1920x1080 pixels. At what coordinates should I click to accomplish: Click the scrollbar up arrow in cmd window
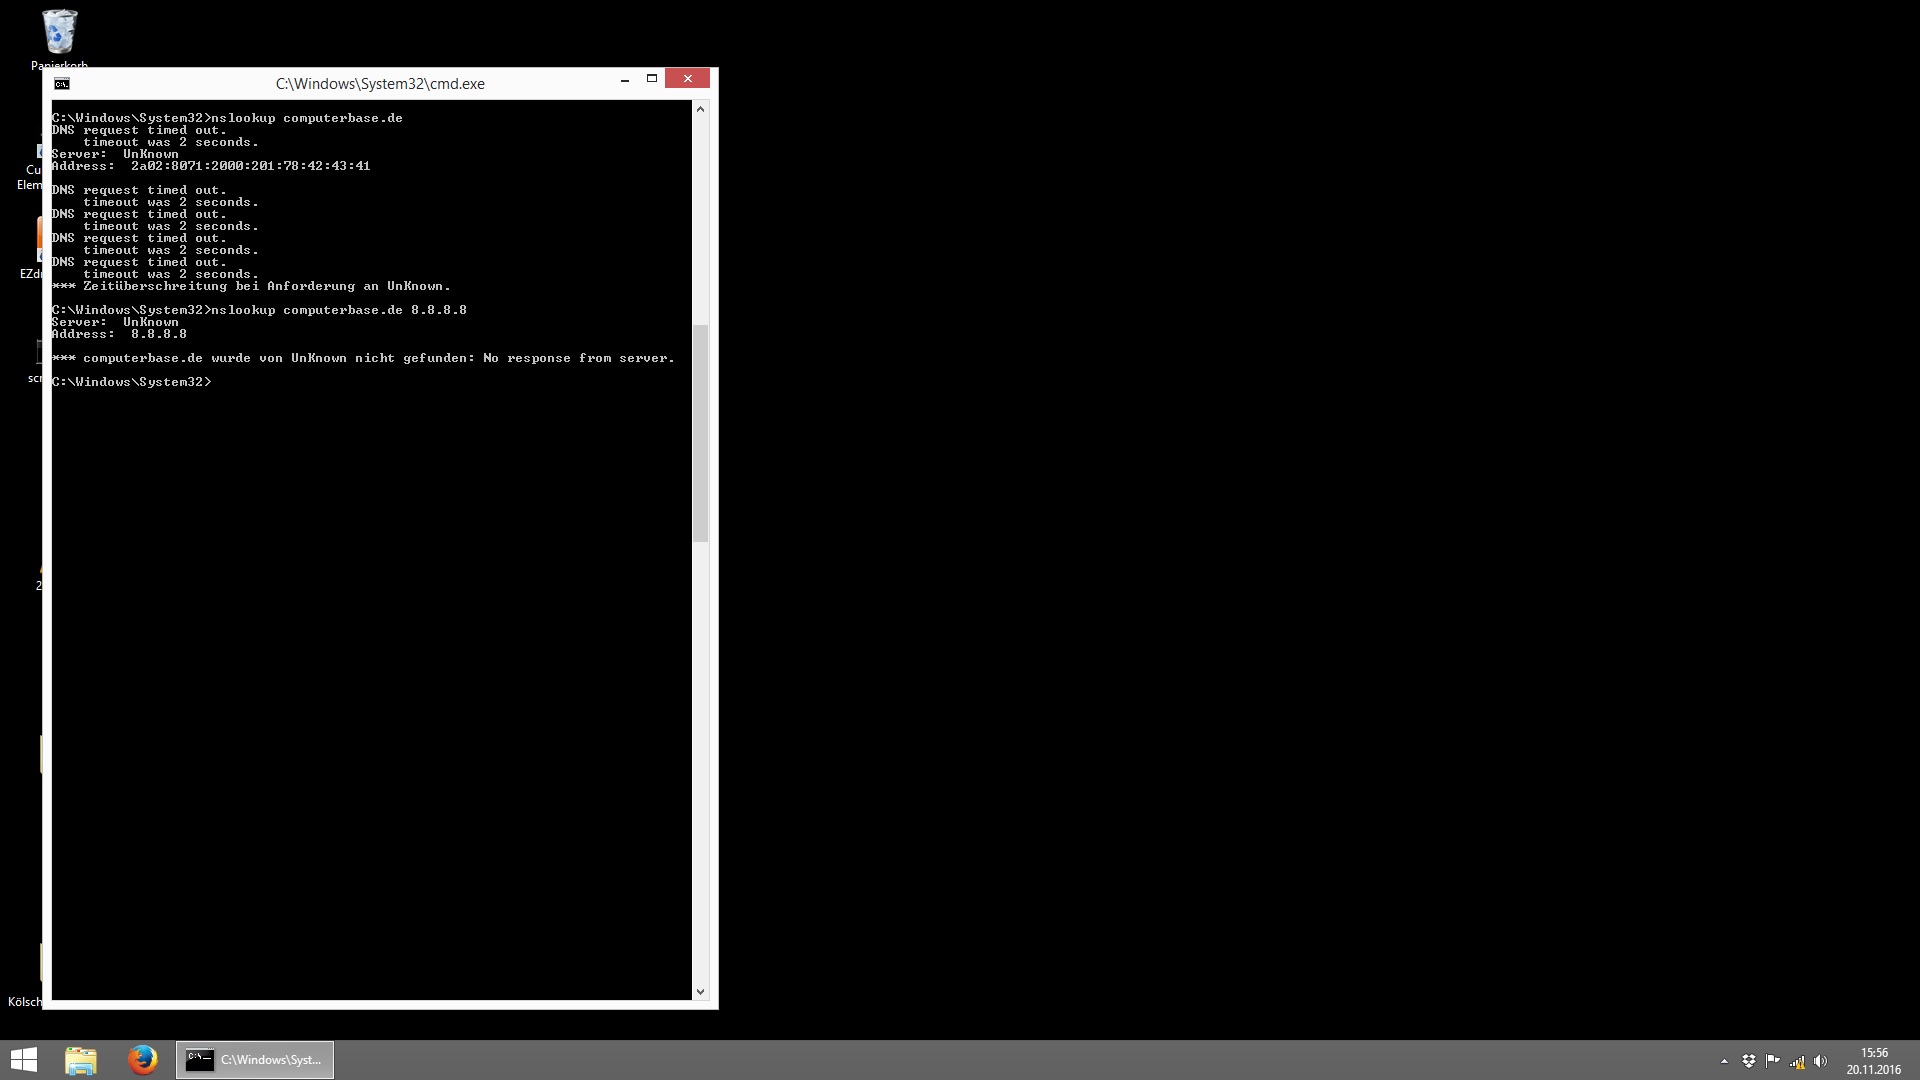point(700,109)
